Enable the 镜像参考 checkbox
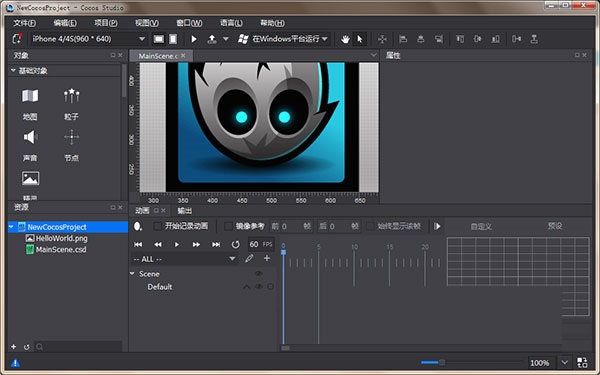 (228, 226)
